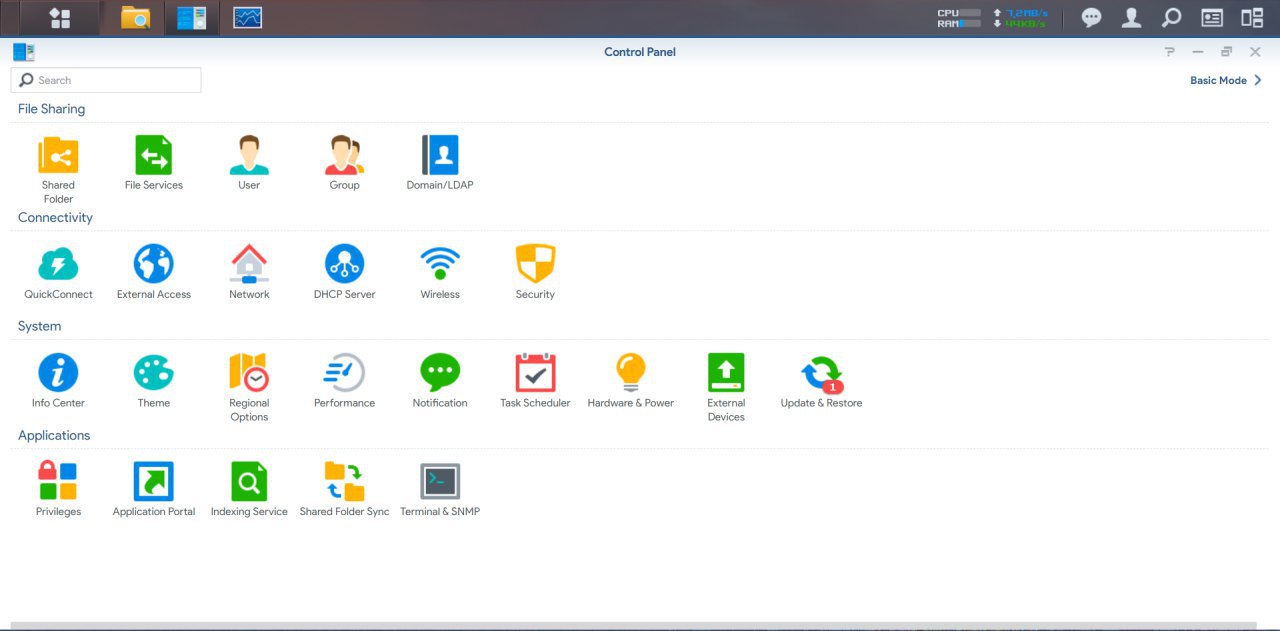
Task: Open the DHCP Server icon
Action: click(x=344, y=265)
